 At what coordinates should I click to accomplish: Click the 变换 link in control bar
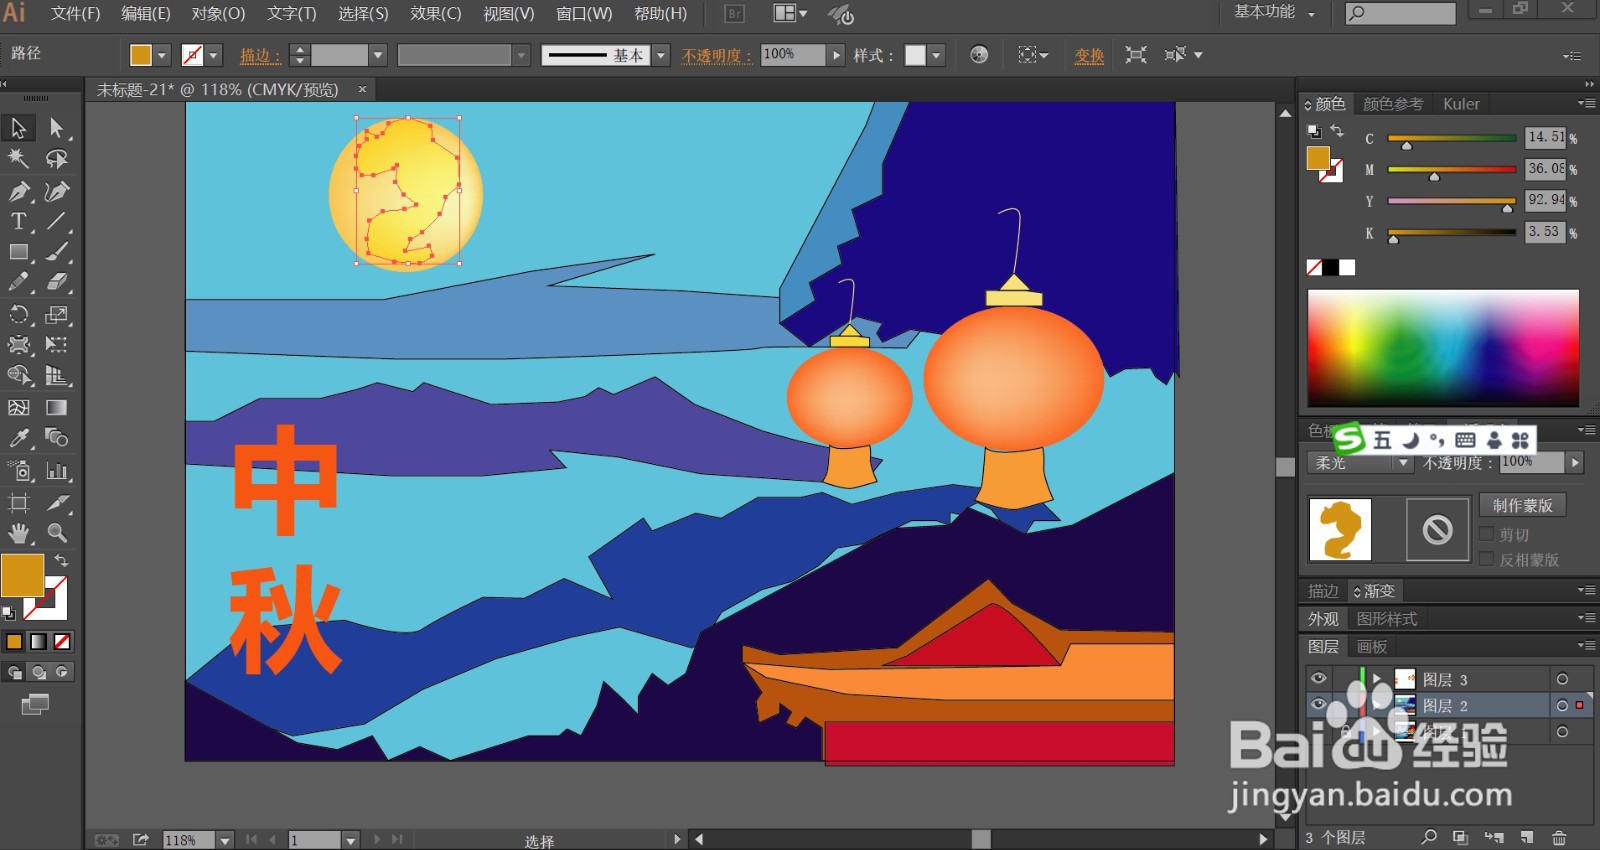[x=1089, y=56]
